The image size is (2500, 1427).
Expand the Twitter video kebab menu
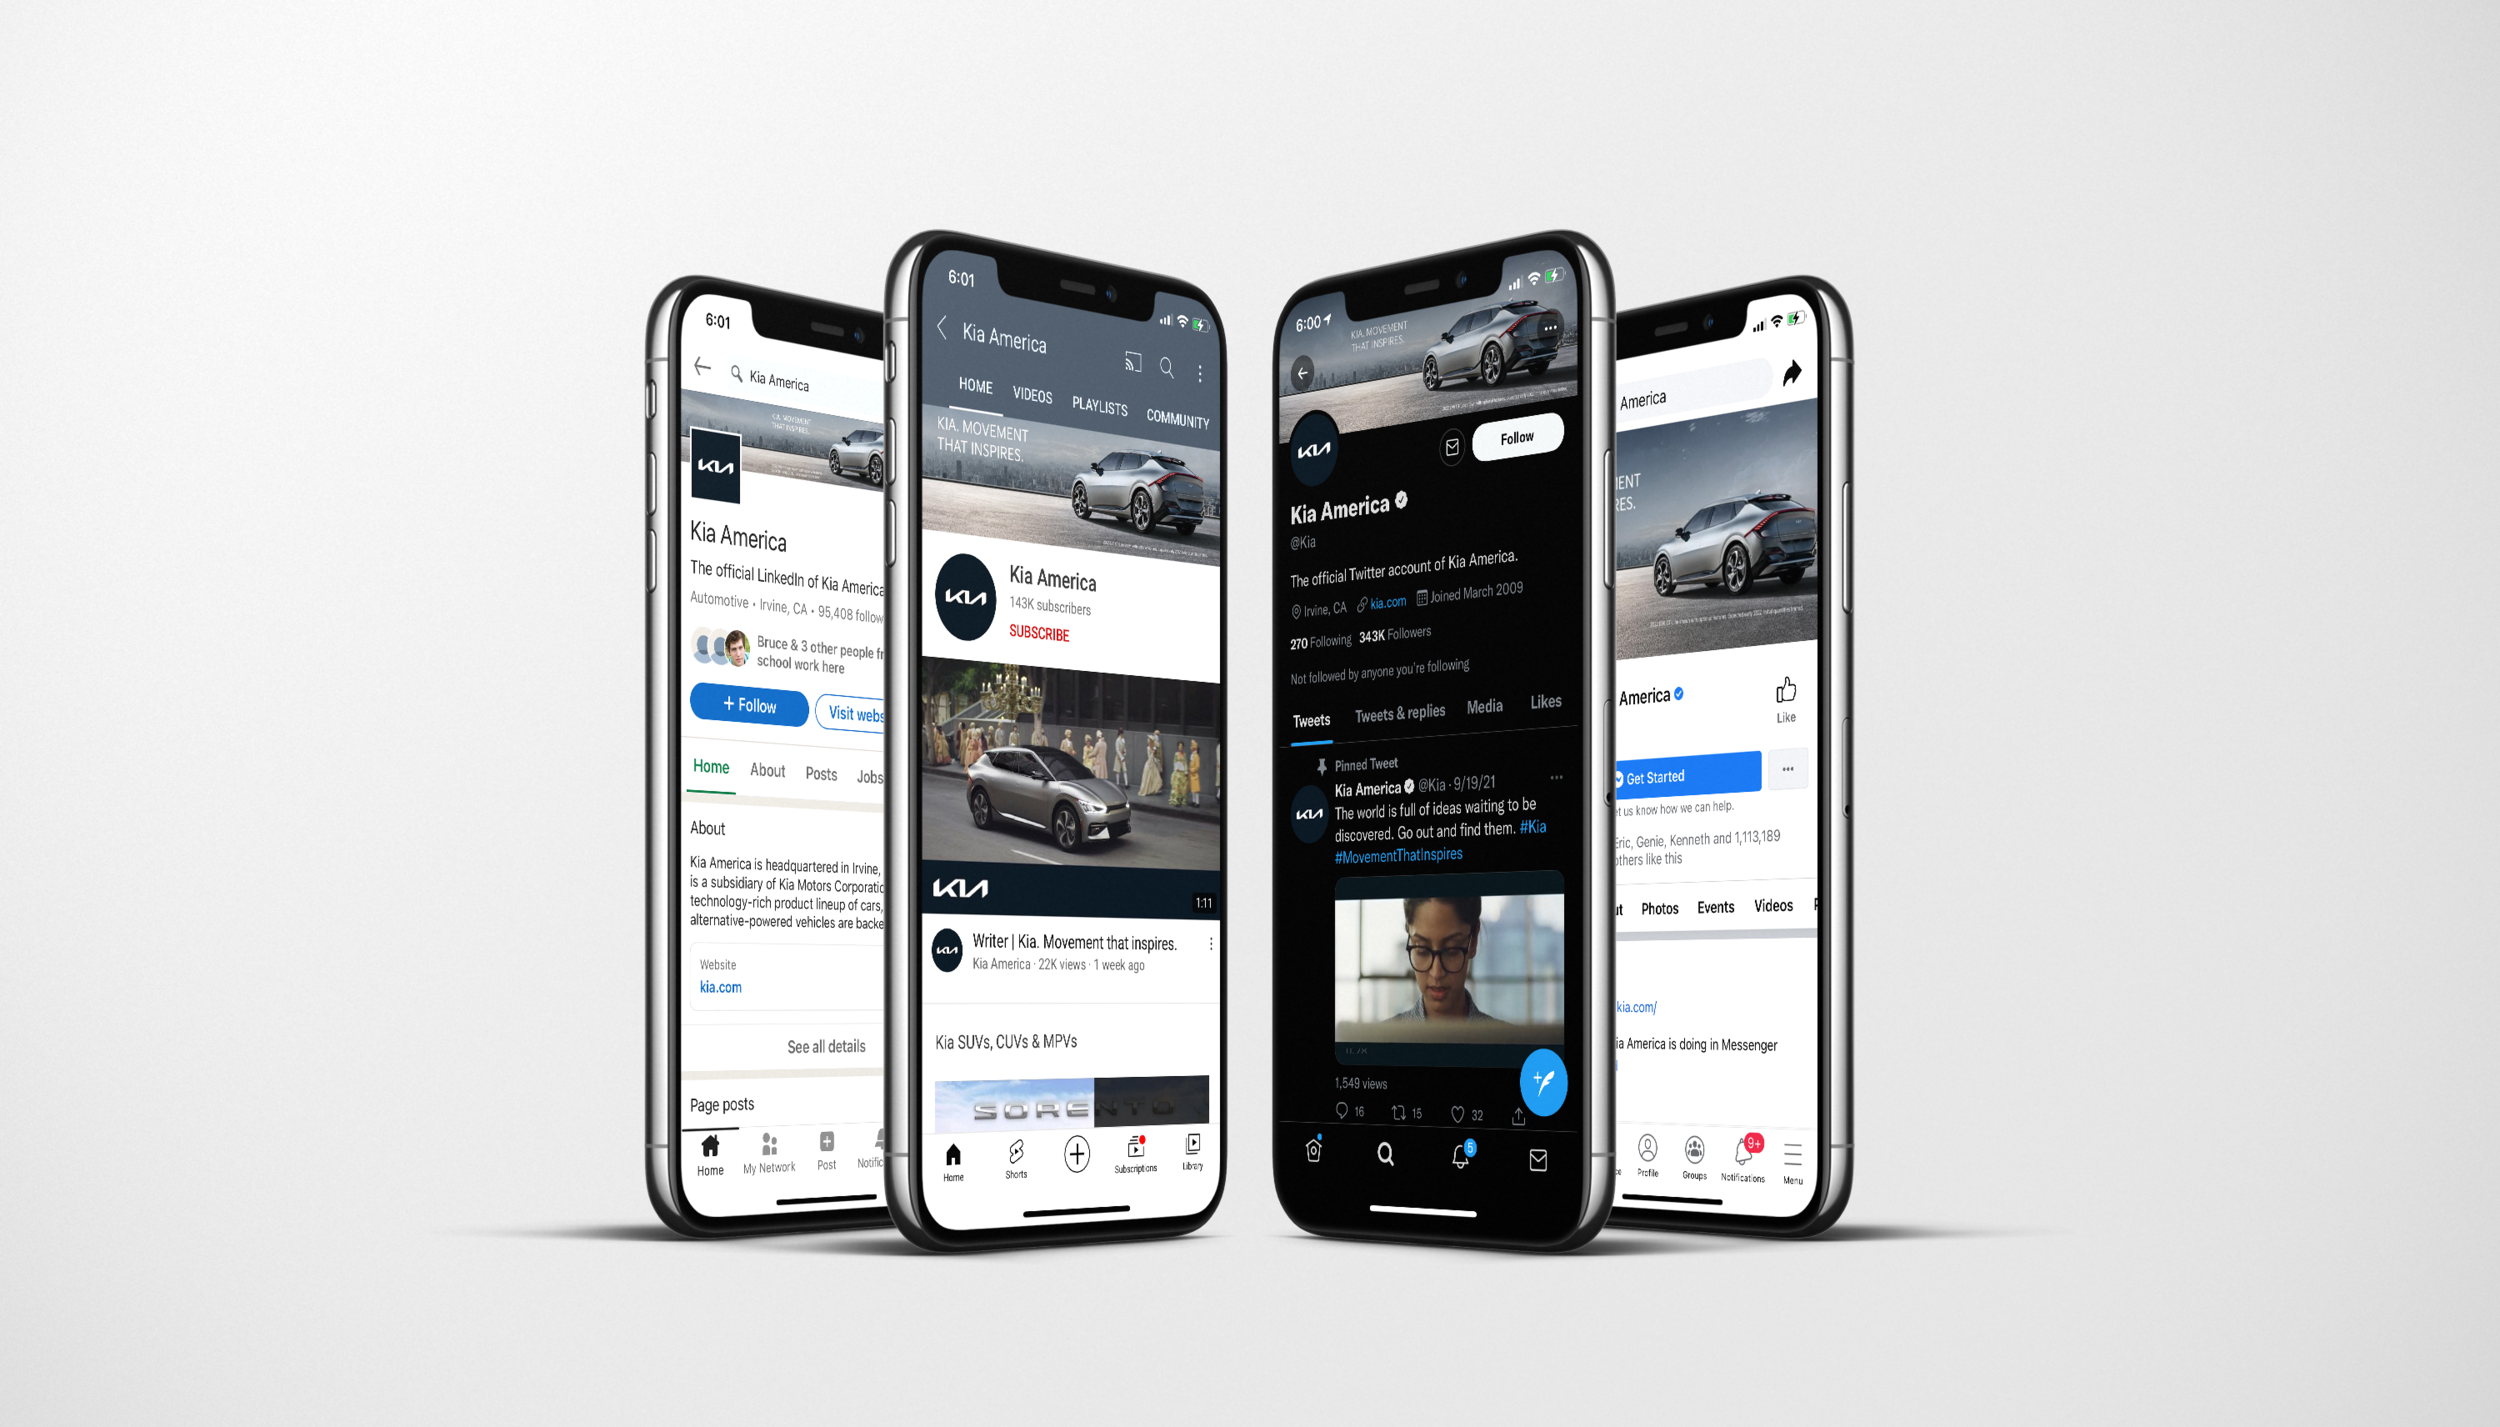click(1559, 778)
